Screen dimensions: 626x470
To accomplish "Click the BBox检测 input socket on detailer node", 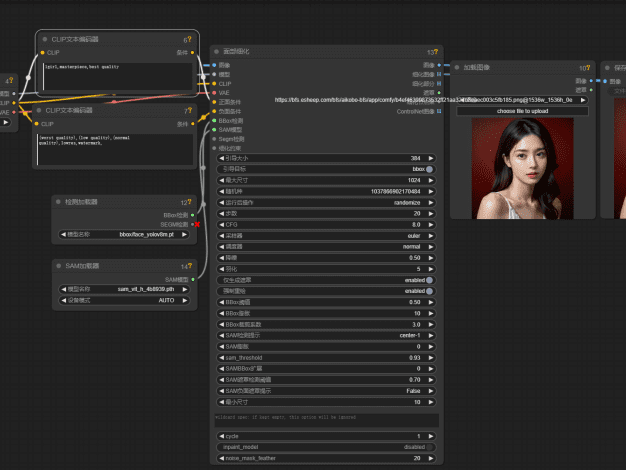I will 214,120.
